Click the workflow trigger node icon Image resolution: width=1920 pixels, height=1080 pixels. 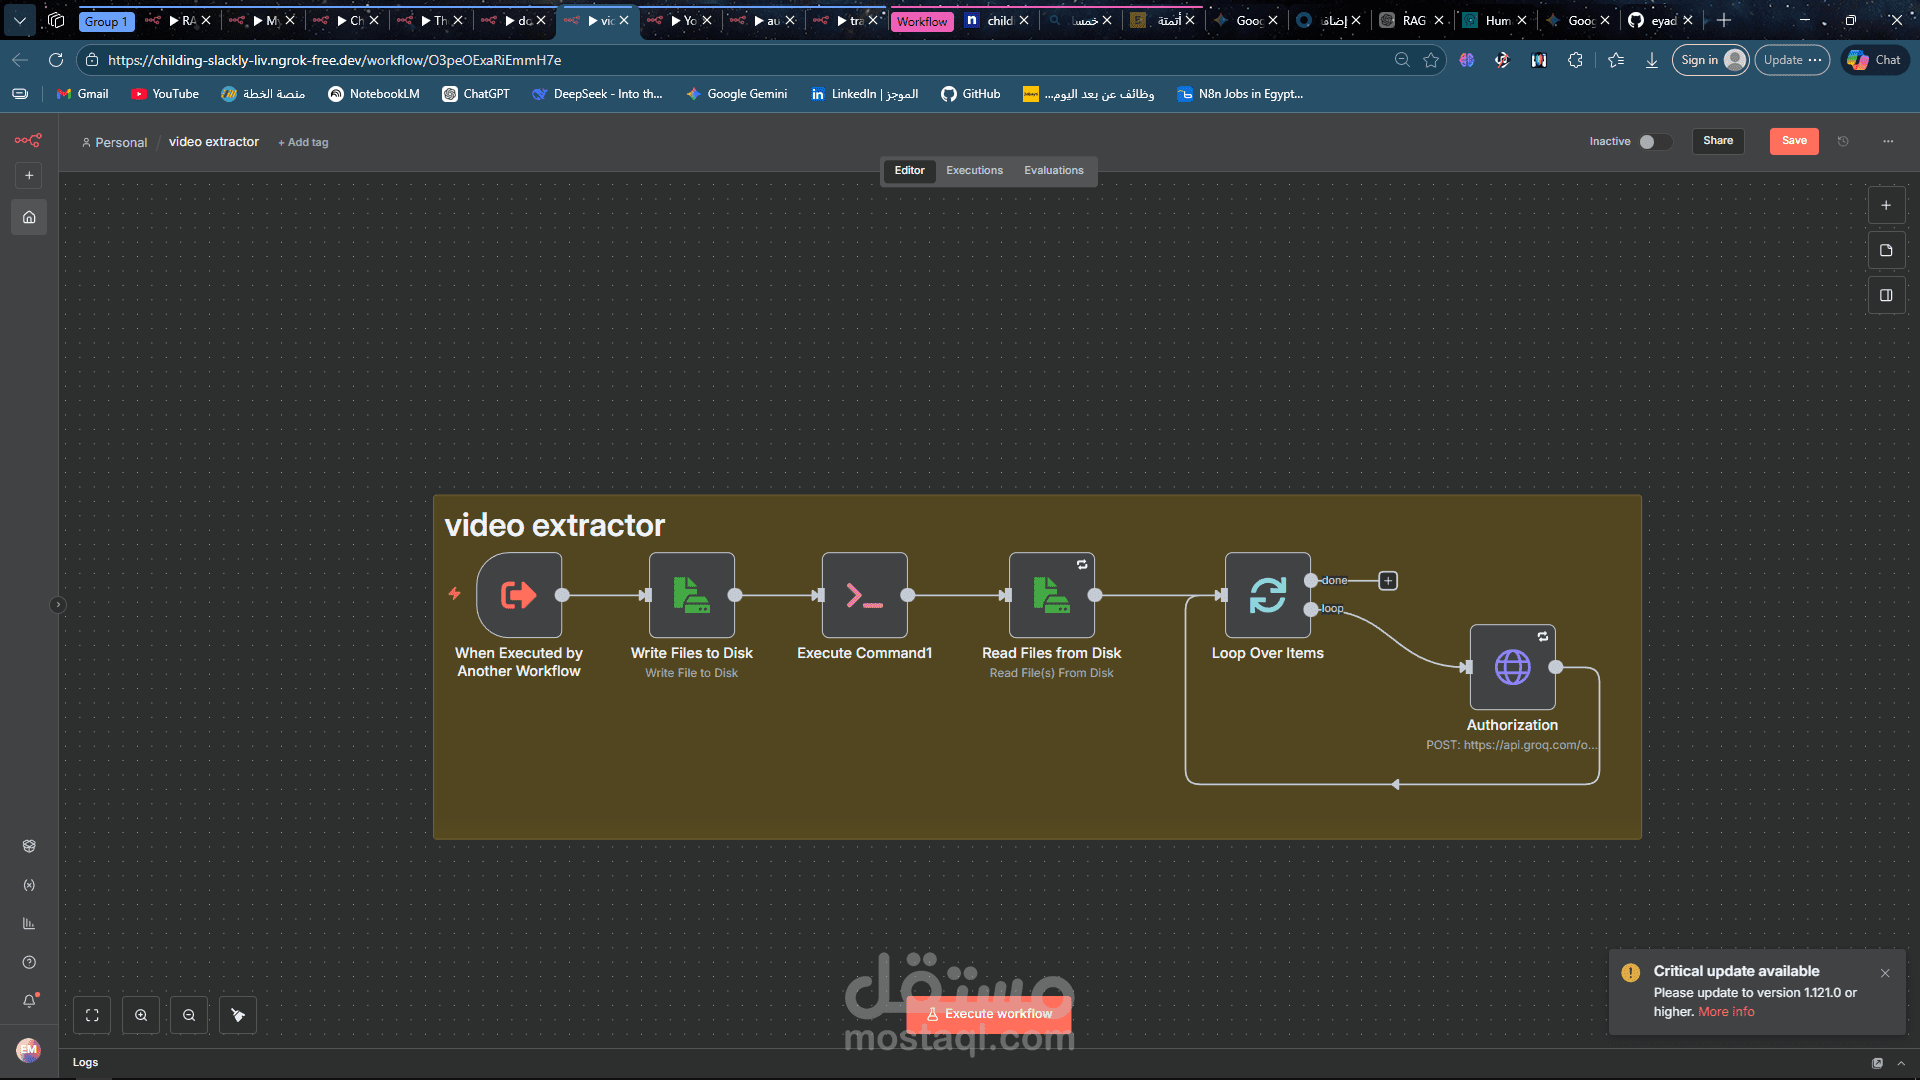coord(518,595)
